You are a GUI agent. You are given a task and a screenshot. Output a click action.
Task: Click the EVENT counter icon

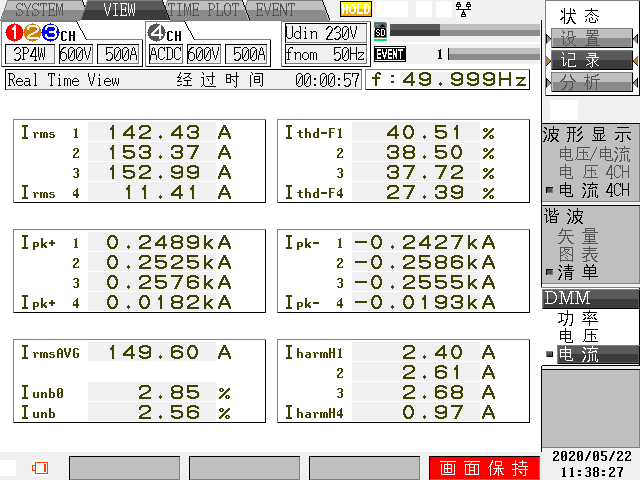pos(389,54)
